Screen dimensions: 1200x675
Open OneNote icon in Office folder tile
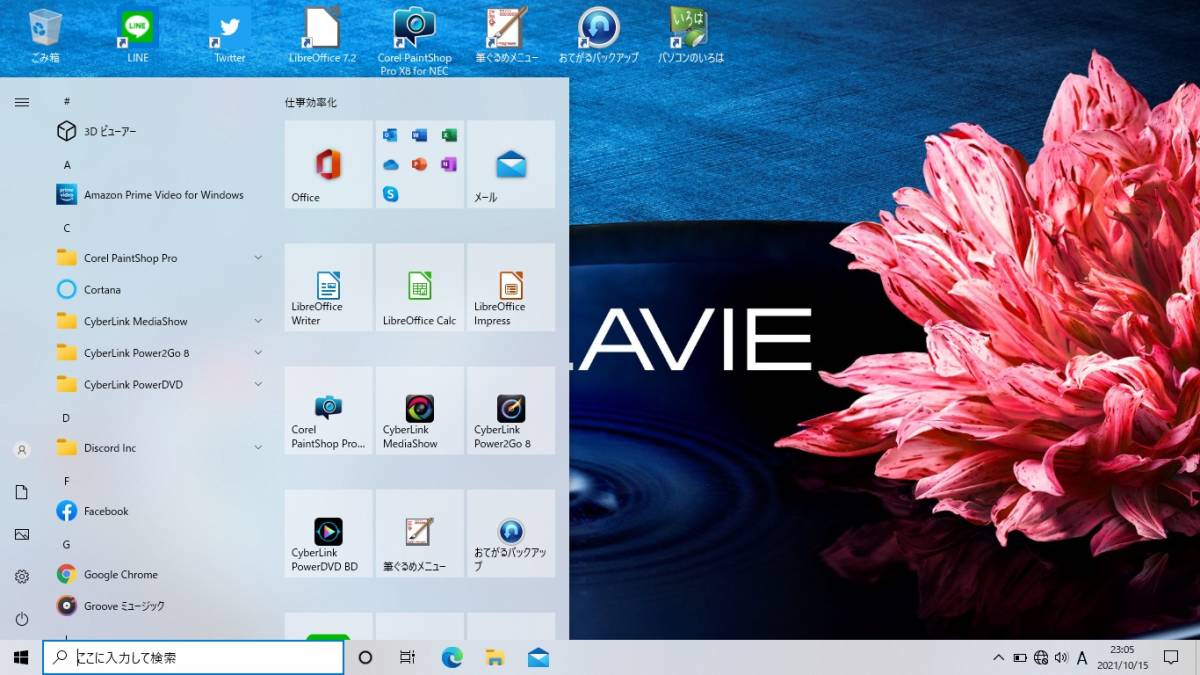click(449, 164)
